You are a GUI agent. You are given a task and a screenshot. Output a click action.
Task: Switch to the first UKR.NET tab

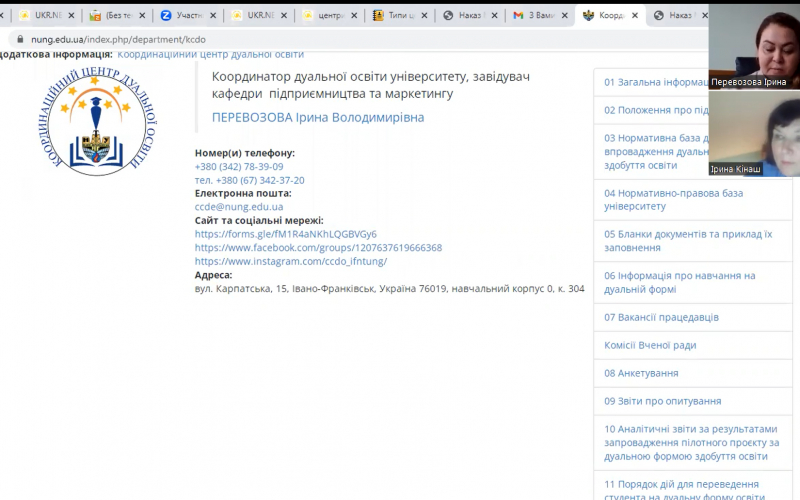[x=46, y=15]
